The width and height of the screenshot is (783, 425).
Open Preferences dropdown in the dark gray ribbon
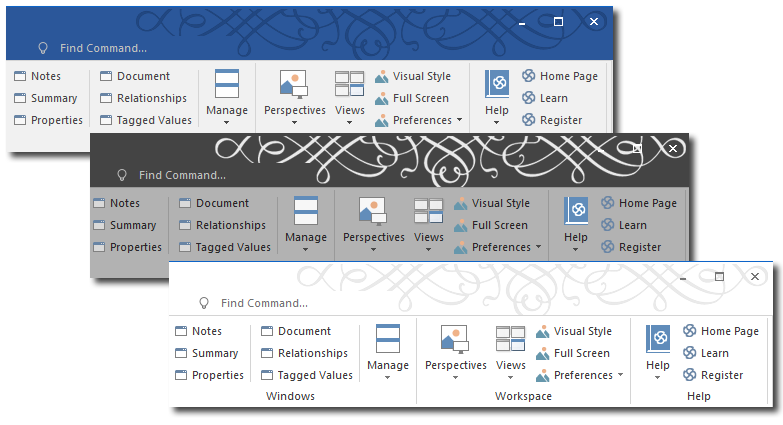click(505, 247)
